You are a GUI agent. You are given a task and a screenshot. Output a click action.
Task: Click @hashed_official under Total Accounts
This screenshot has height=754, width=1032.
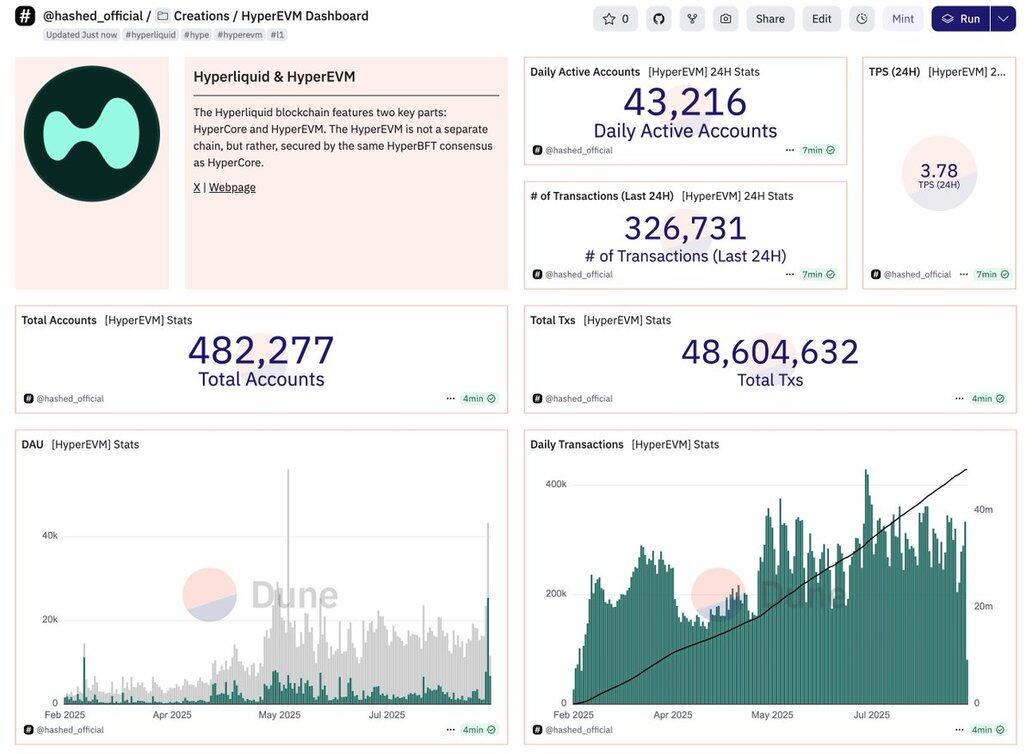pos(70,399)
